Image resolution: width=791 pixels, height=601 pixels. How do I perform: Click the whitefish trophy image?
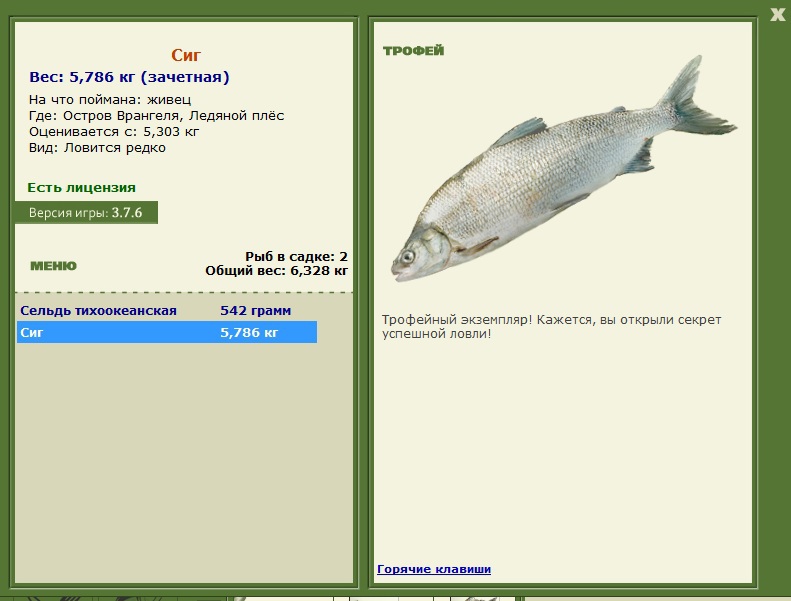click(564, 170)
